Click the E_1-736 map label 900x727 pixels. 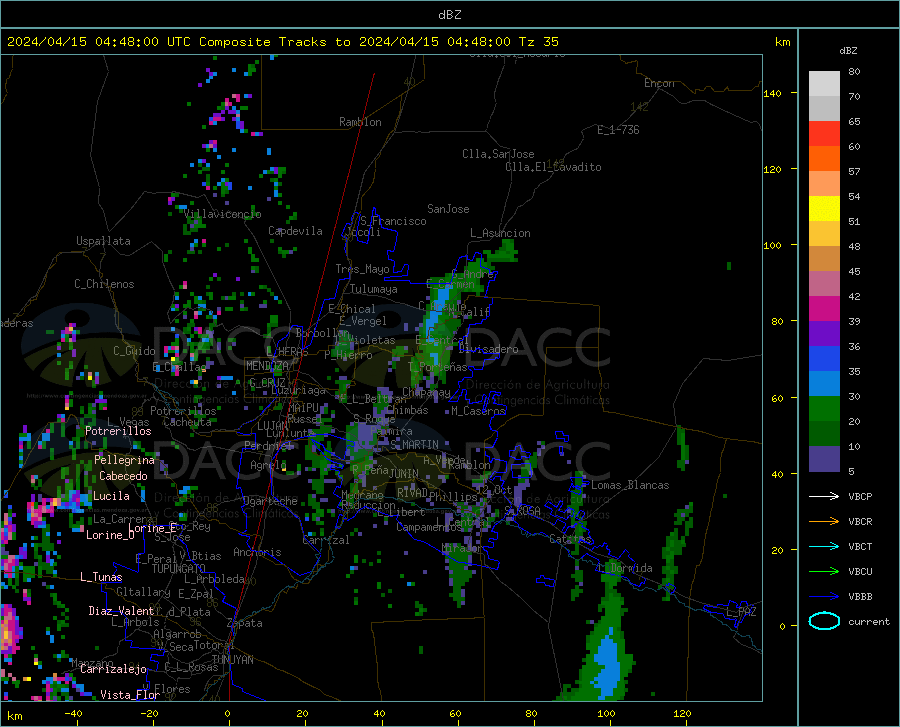[x=618, y=130]
